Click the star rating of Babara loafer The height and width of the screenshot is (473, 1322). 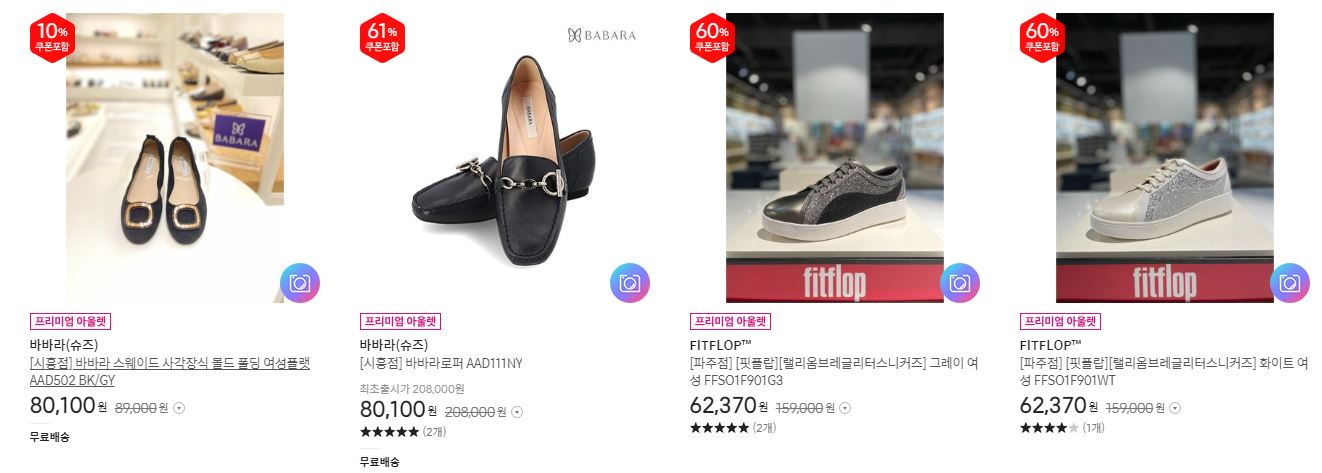(389, 432)
